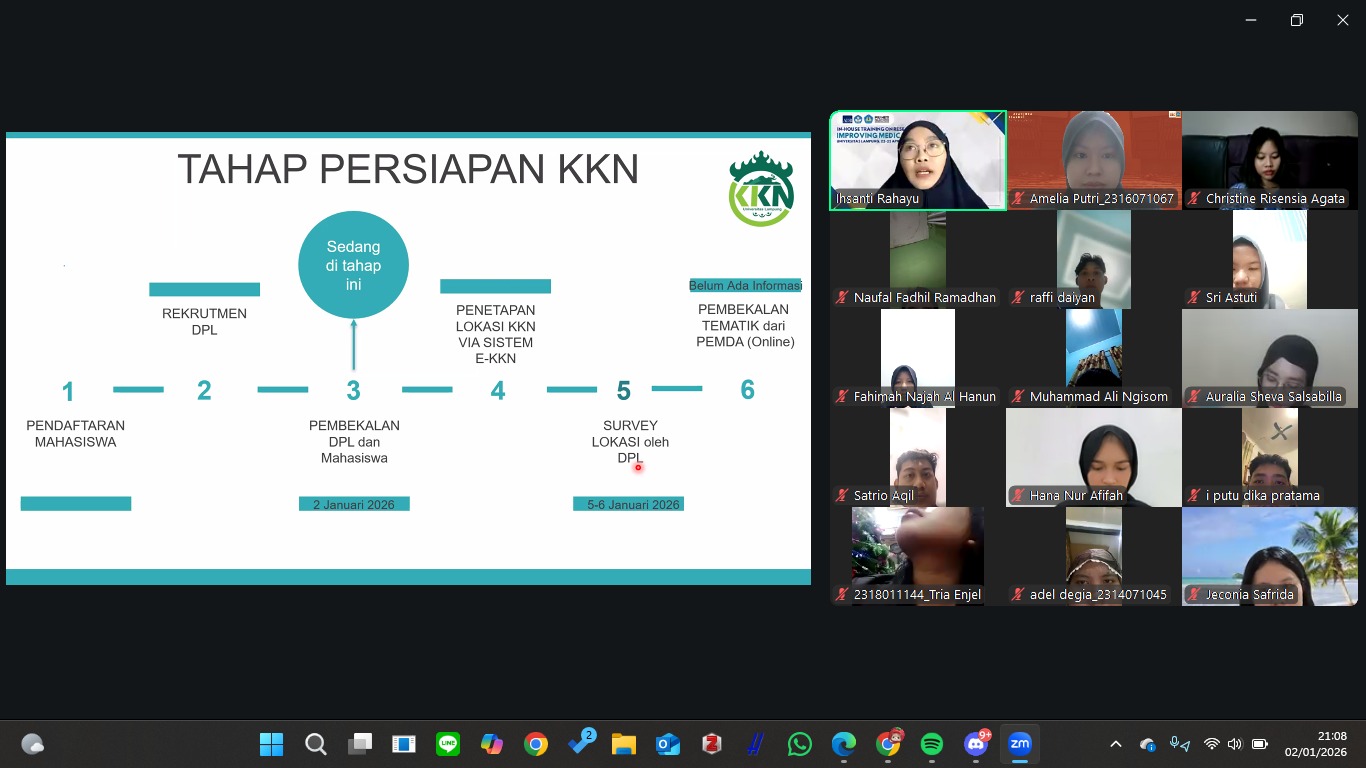The image size is (1366, 768).
Task: Open Windows Search from the taskbar
Action: (x=315, y=744)
